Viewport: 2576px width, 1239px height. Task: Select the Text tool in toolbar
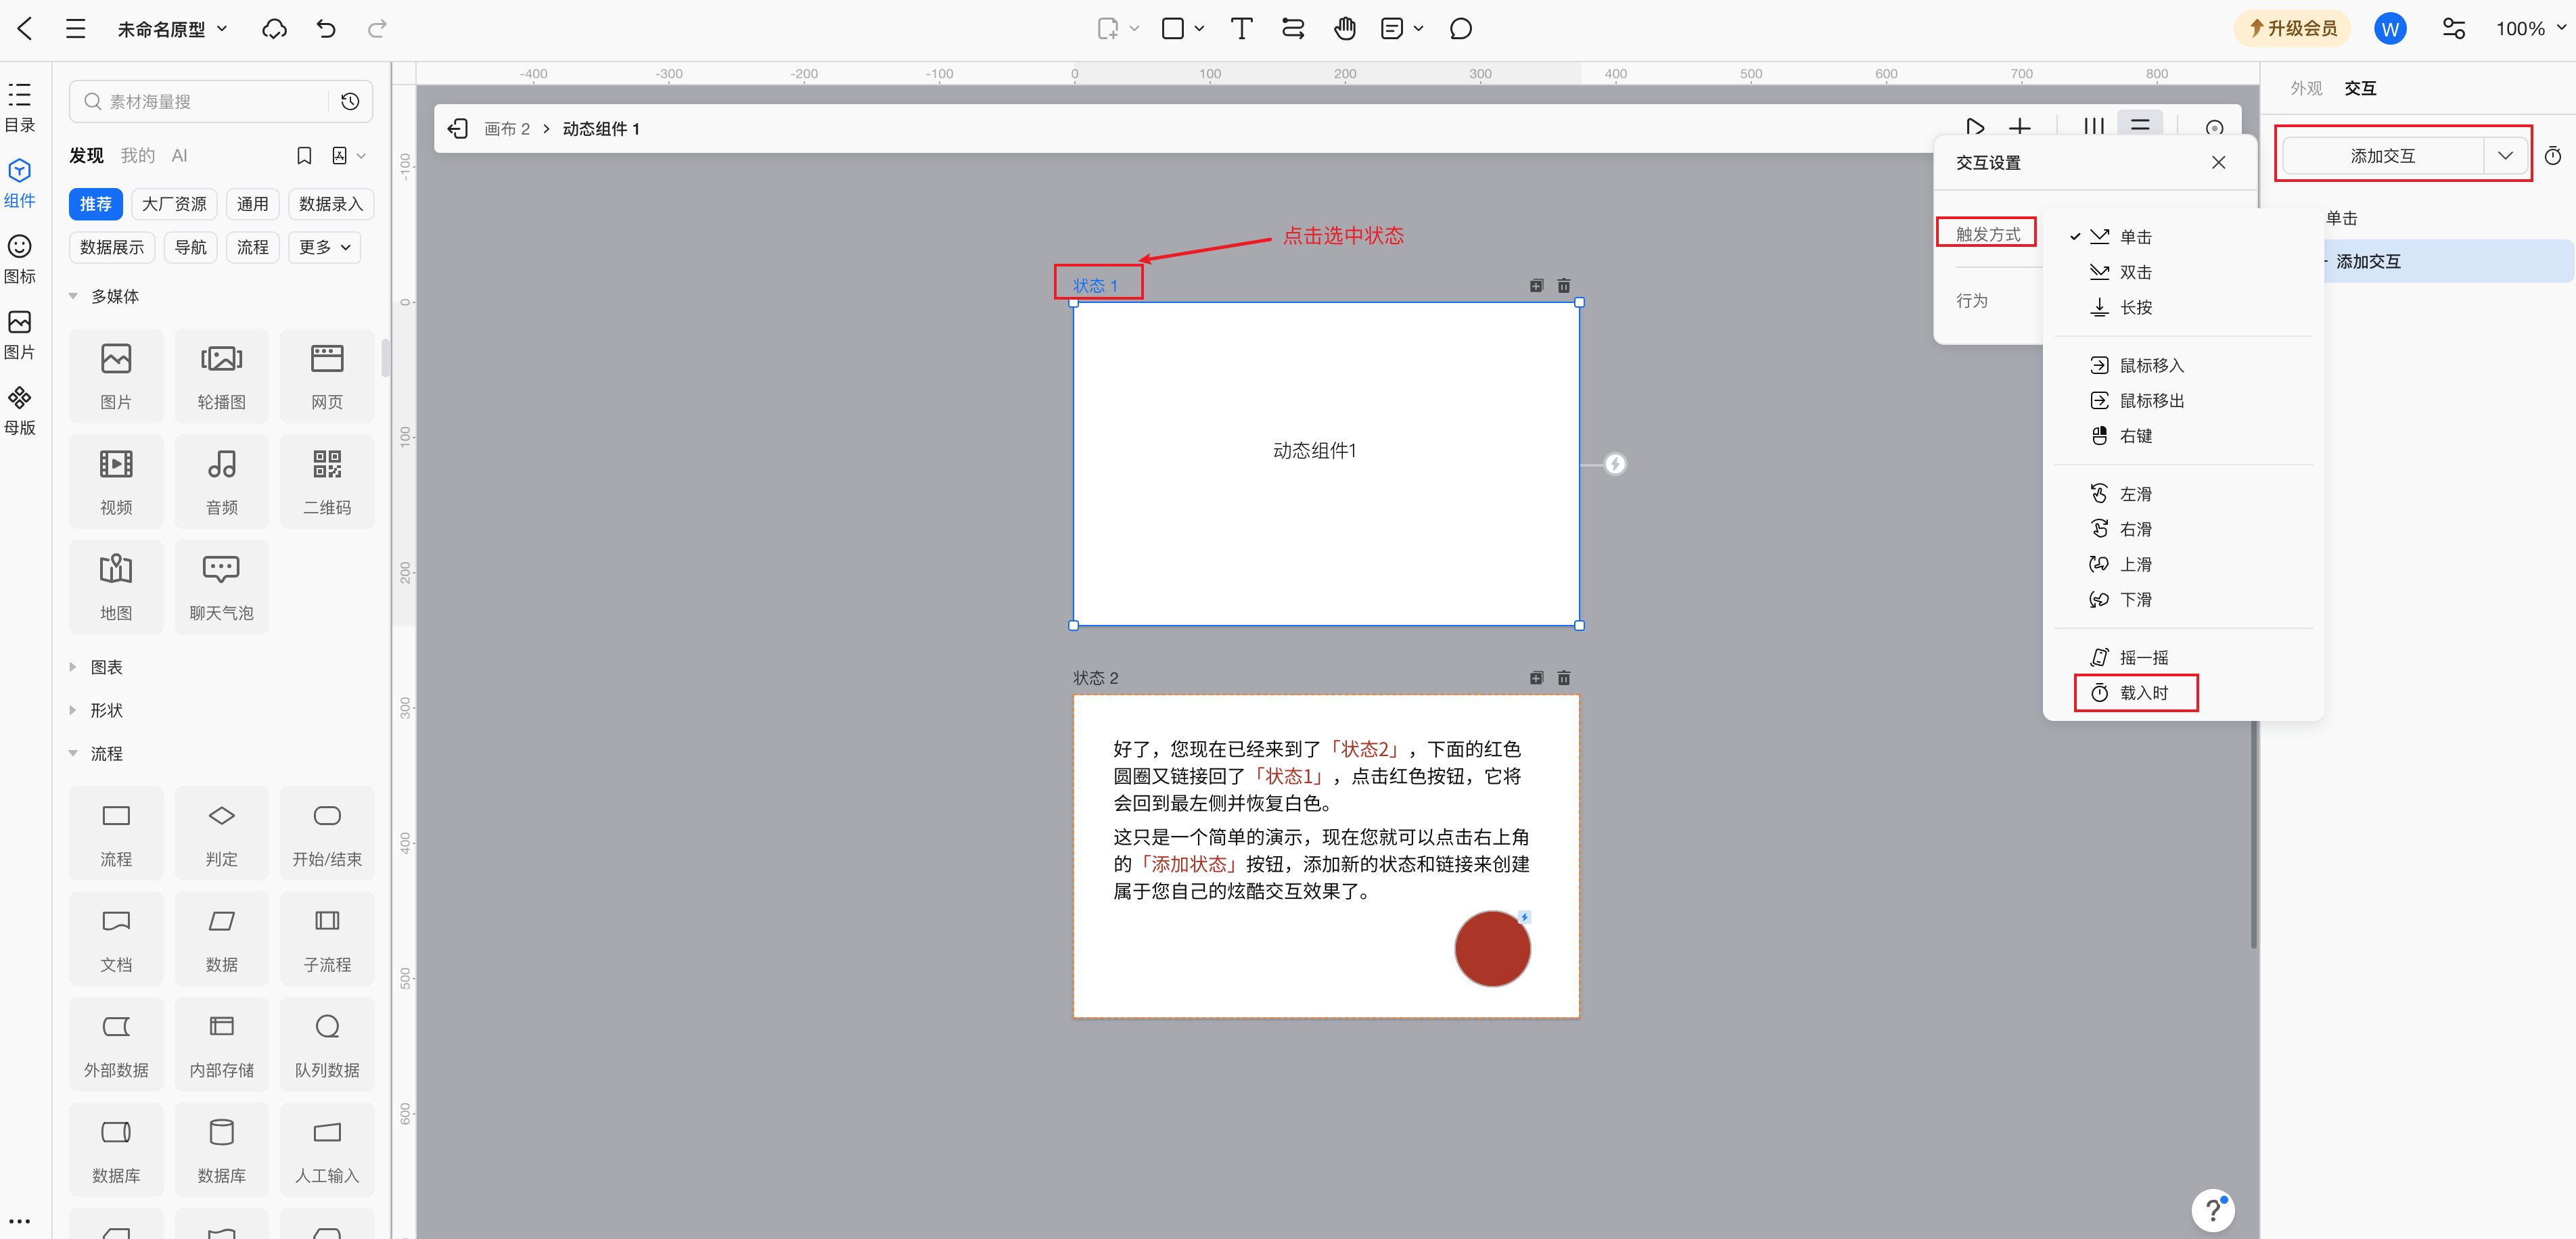pos(1241,29)
